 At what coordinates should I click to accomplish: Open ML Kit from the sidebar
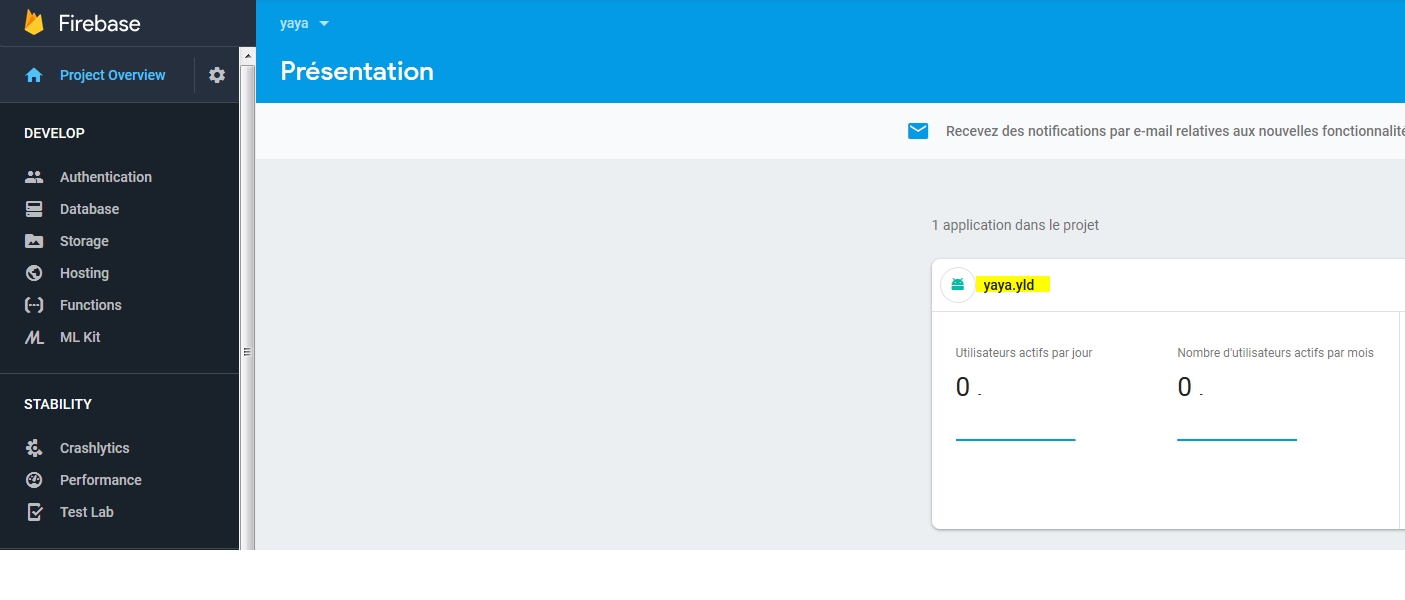(x=80, y=337)
